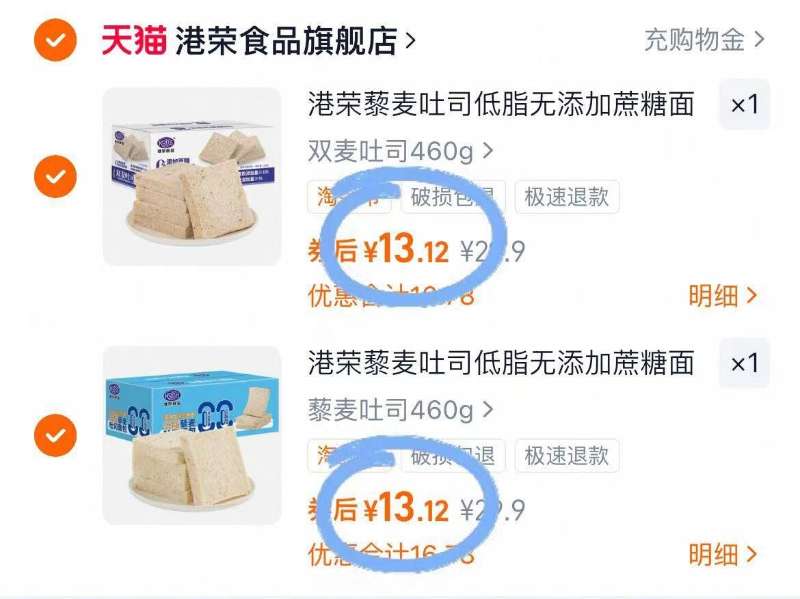This screenshot has width=800, height=599.
Task: Click first item's 极速退款 tag
Action: click(x=566, y=197)
